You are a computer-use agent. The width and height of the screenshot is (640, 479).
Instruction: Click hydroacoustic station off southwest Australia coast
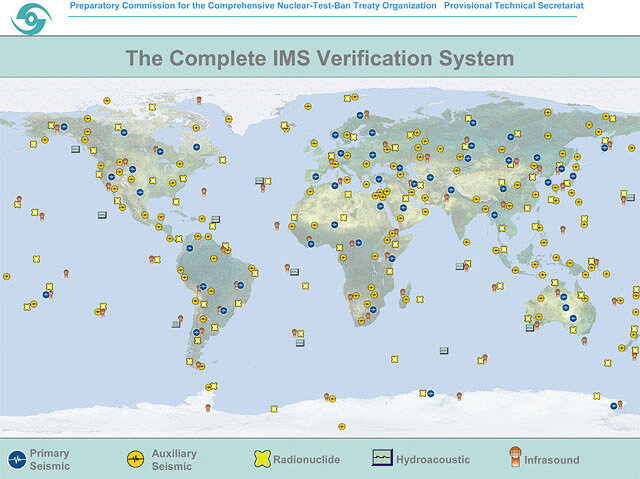(x=530, y=327)
